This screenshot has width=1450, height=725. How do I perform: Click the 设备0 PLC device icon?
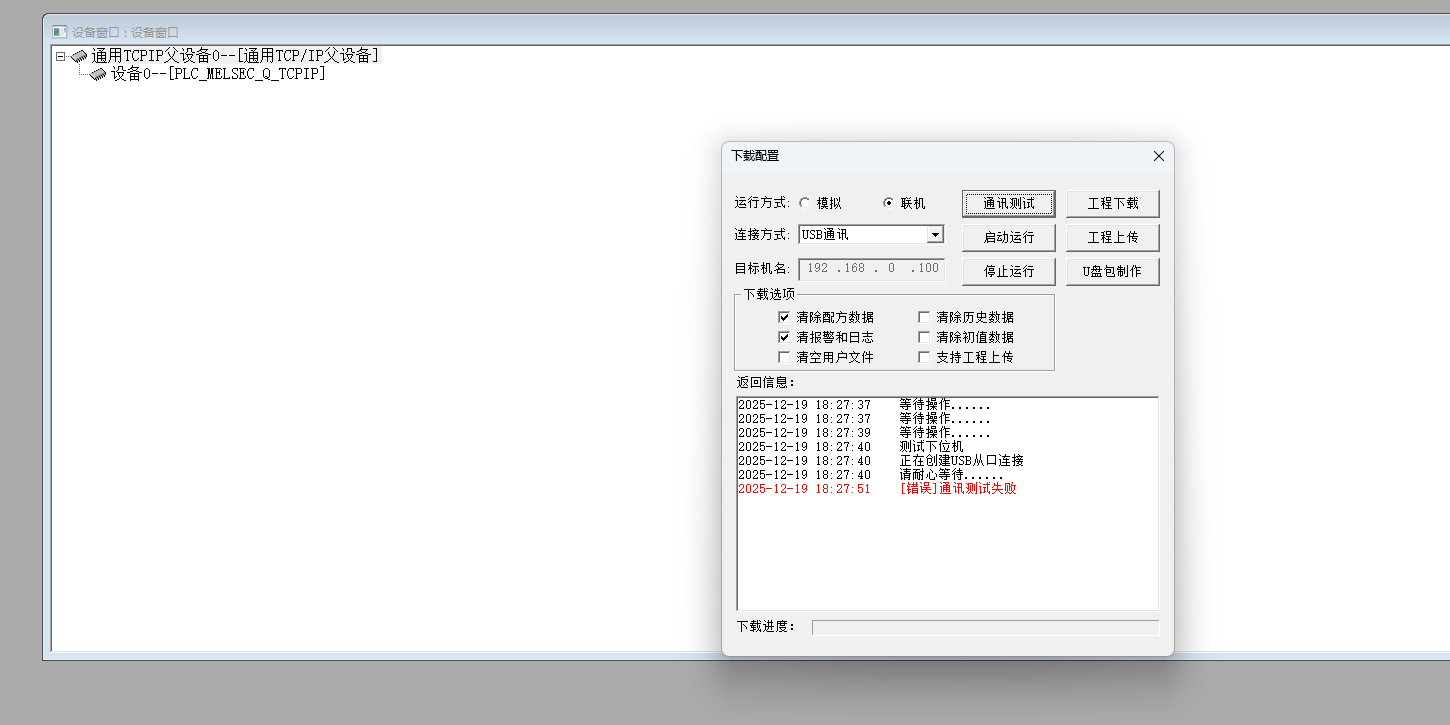(x=98, y=74)
